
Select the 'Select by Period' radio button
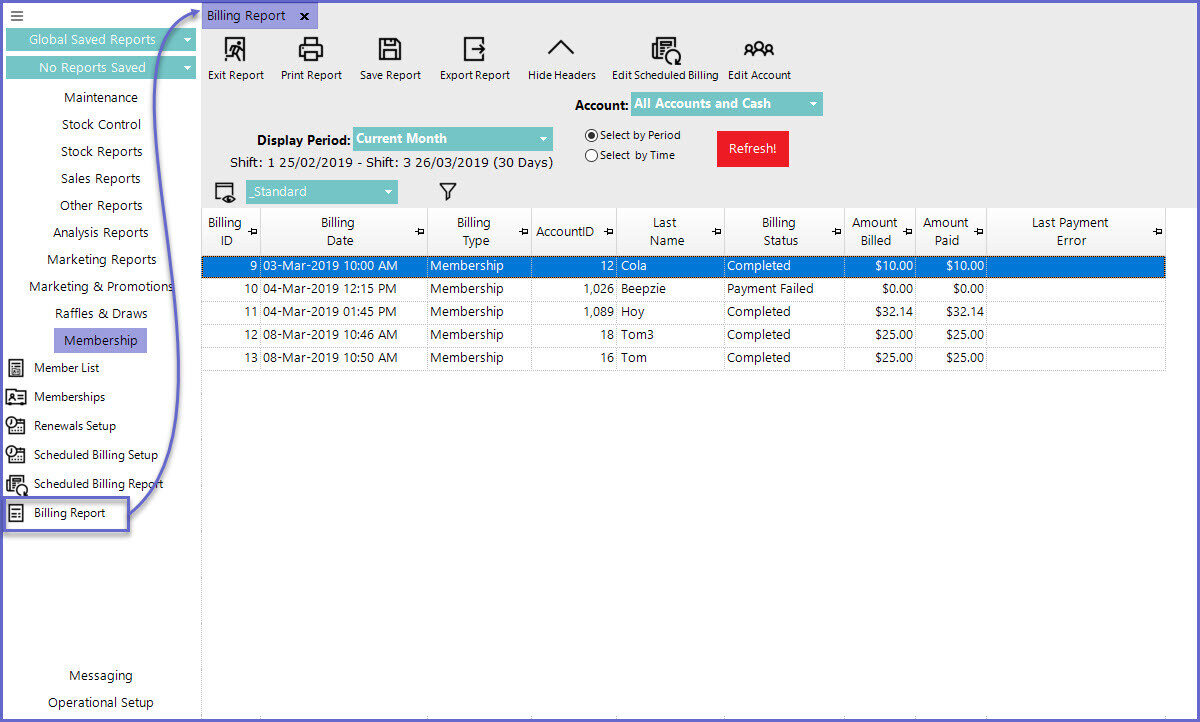(592, 135)
